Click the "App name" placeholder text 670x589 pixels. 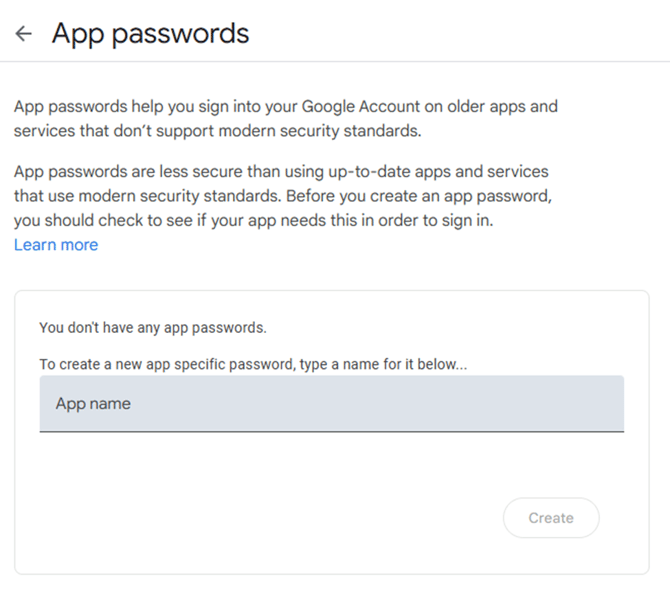coord(93,404)
